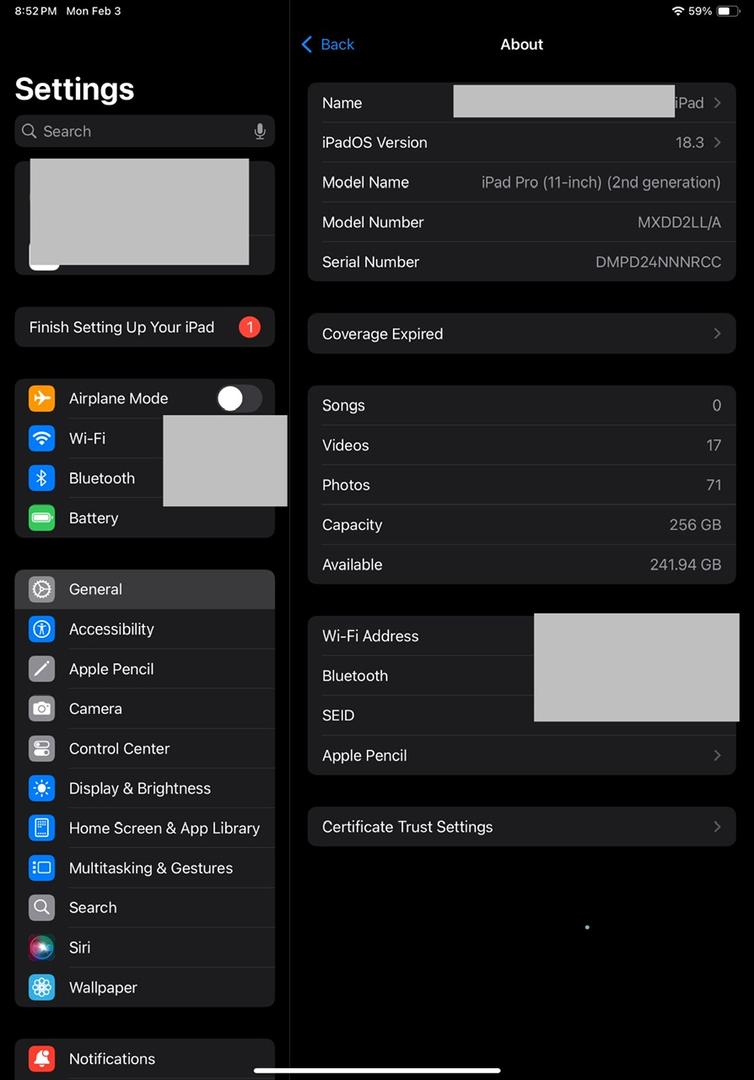Tap the Accessibility icon
Image resolution: width=754 pixels, height=1080 pixels.
coord(42,629)
